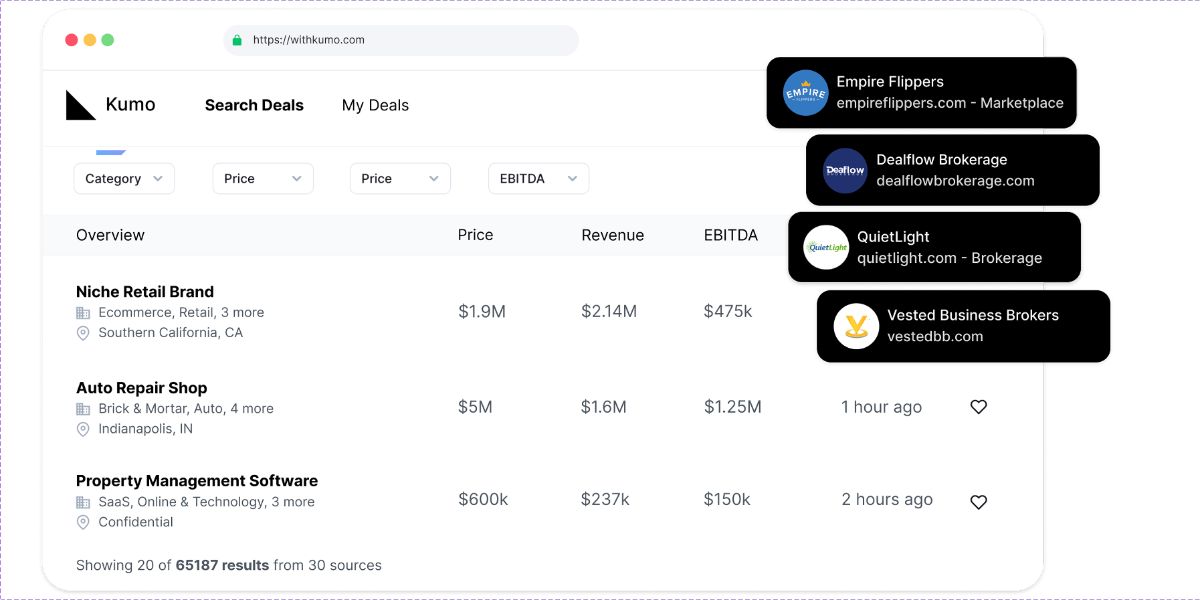Open the Niche Retail Brand listing
This screenshot has width=1200, height=600.
[145, 292]
